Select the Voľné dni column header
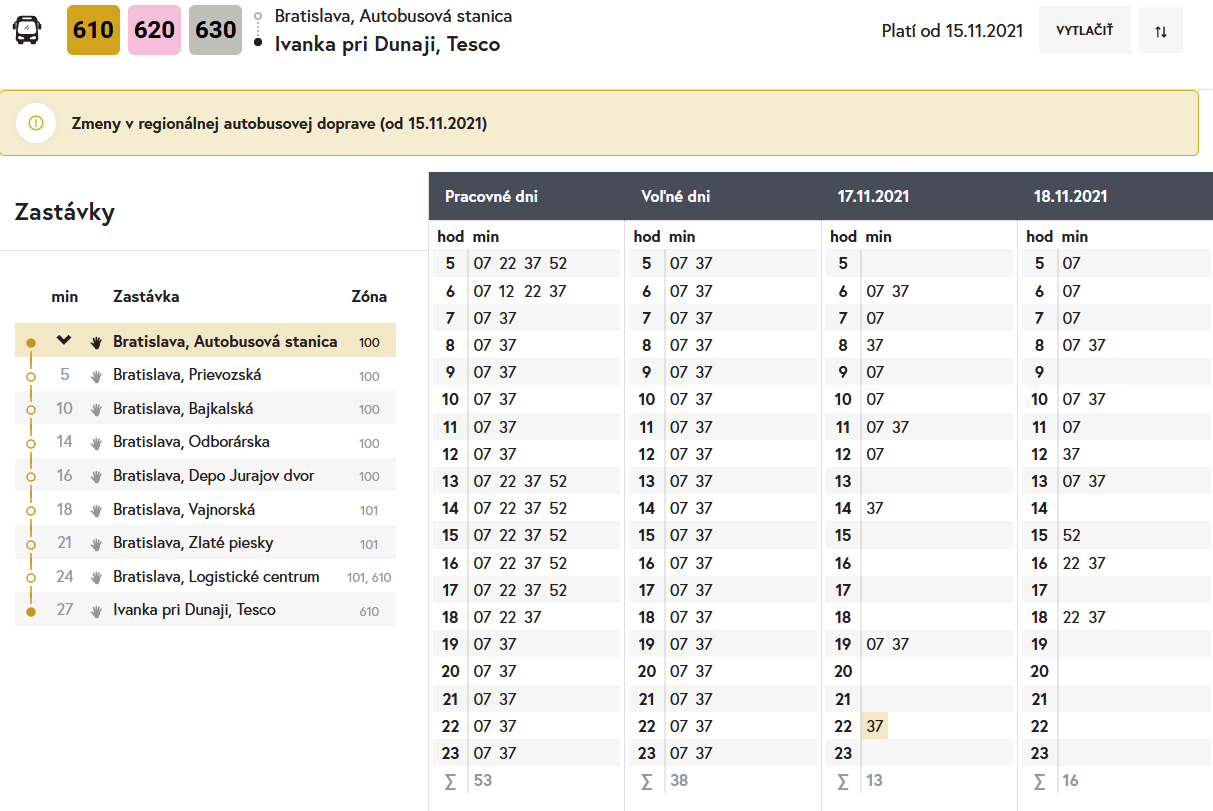The height and width of the screenshot is (811, 1213). pyautogui.click(x=675, y=197)
